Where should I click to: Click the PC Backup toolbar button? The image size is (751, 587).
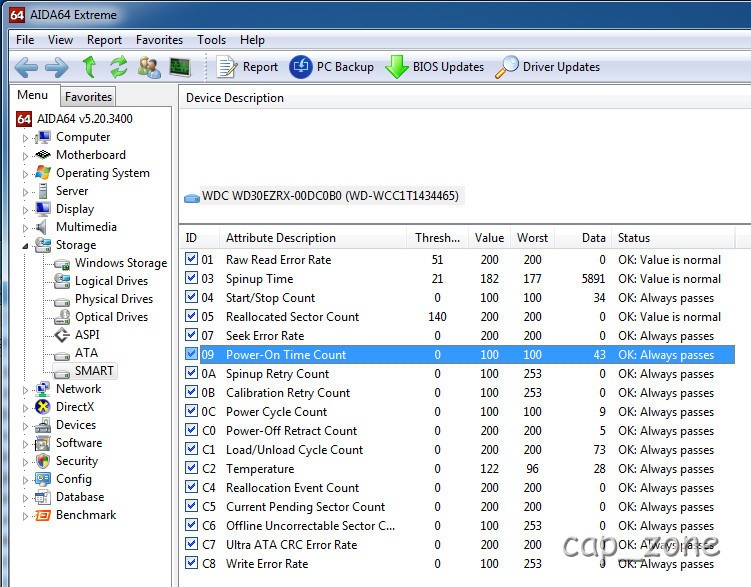331,67
